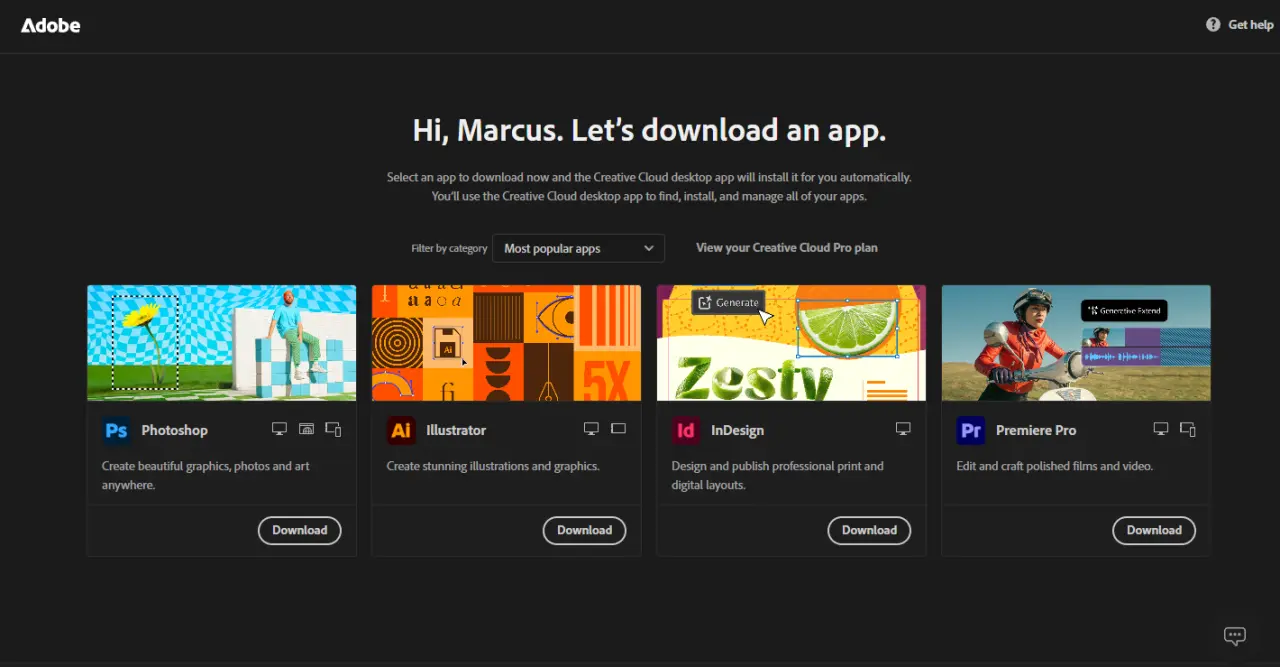Click the Premiere Pro app title text
The width and height of the screenshot is (1280, 667).
point(1036,430)
